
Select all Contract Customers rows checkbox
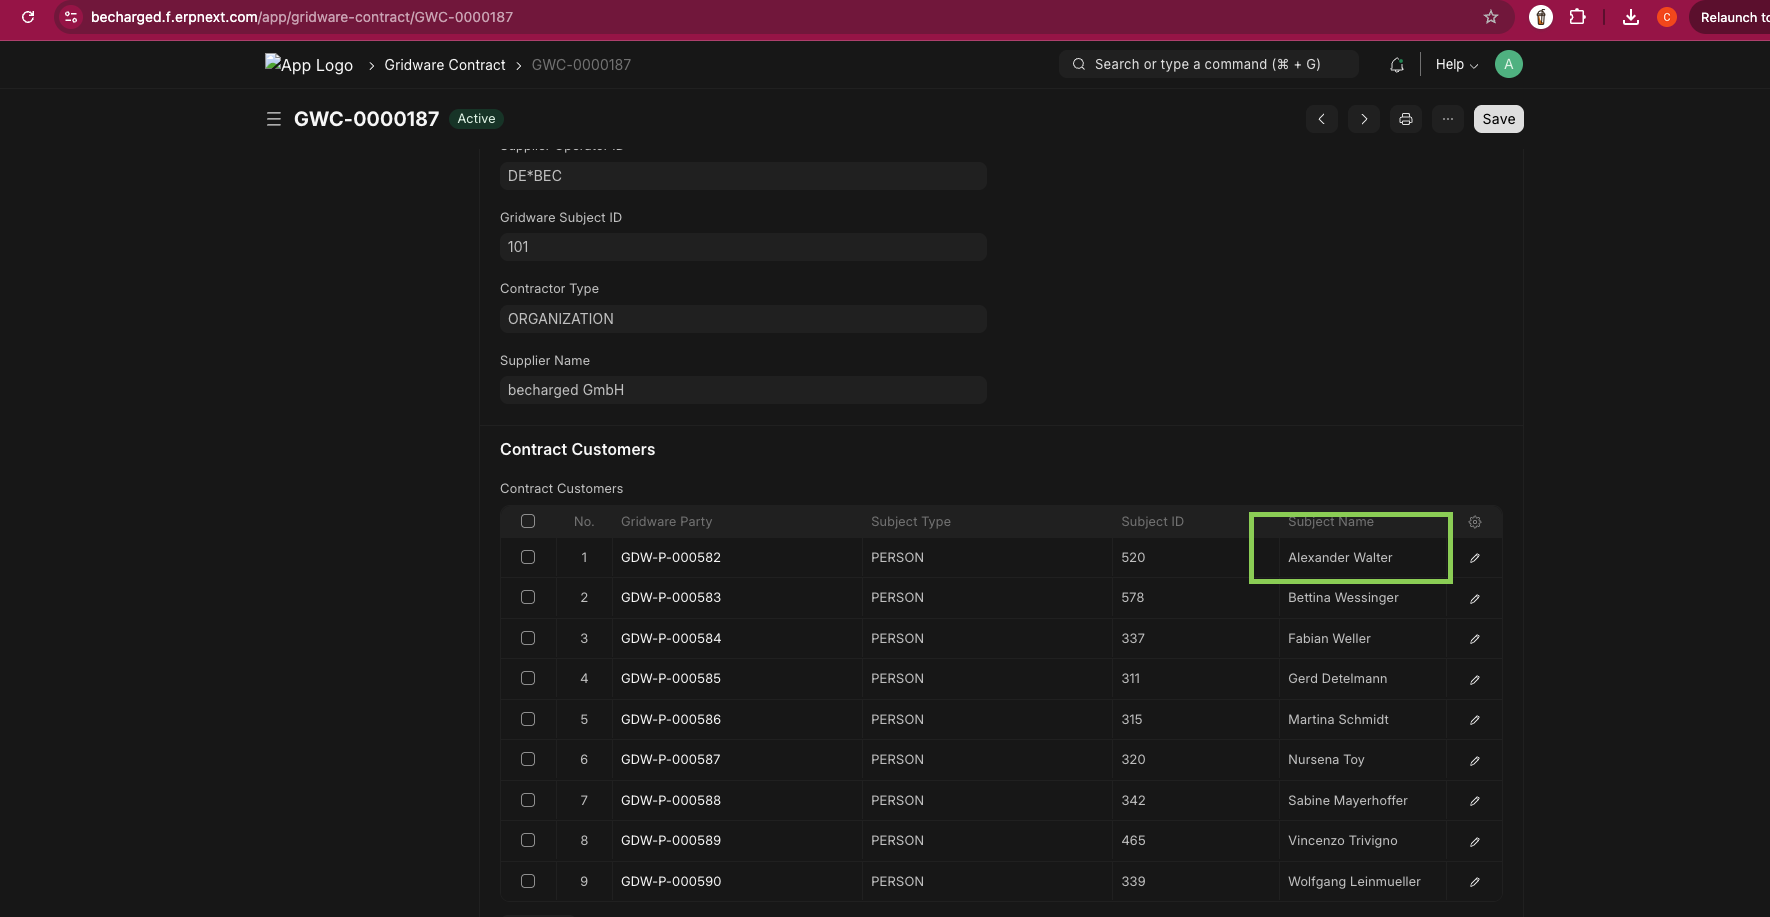click(x=528, y=521)
